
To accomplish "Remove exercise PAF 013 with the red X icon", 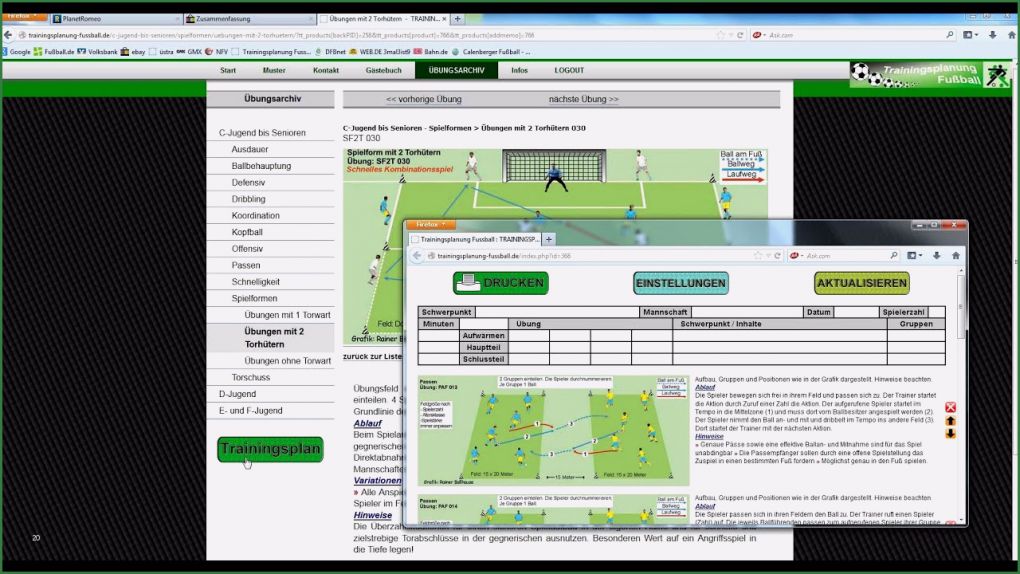I will (950, 407).
